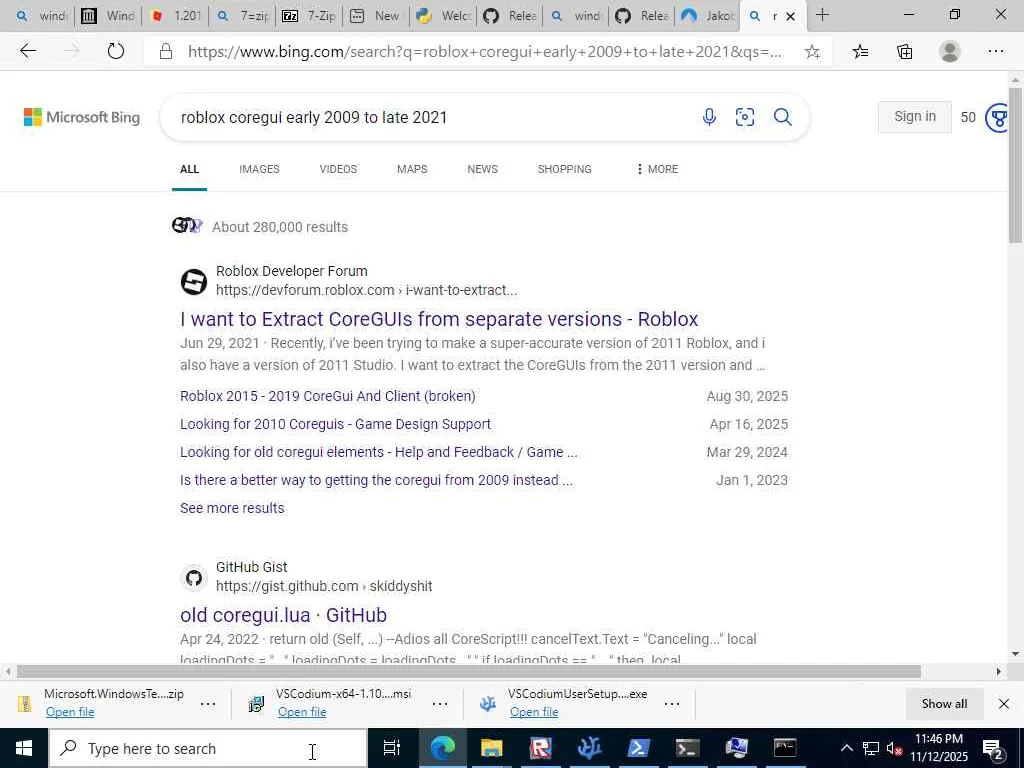Viewport: 1024px width, 768px height.
Task: Open a new browser tab
Action: pos(822,15)
